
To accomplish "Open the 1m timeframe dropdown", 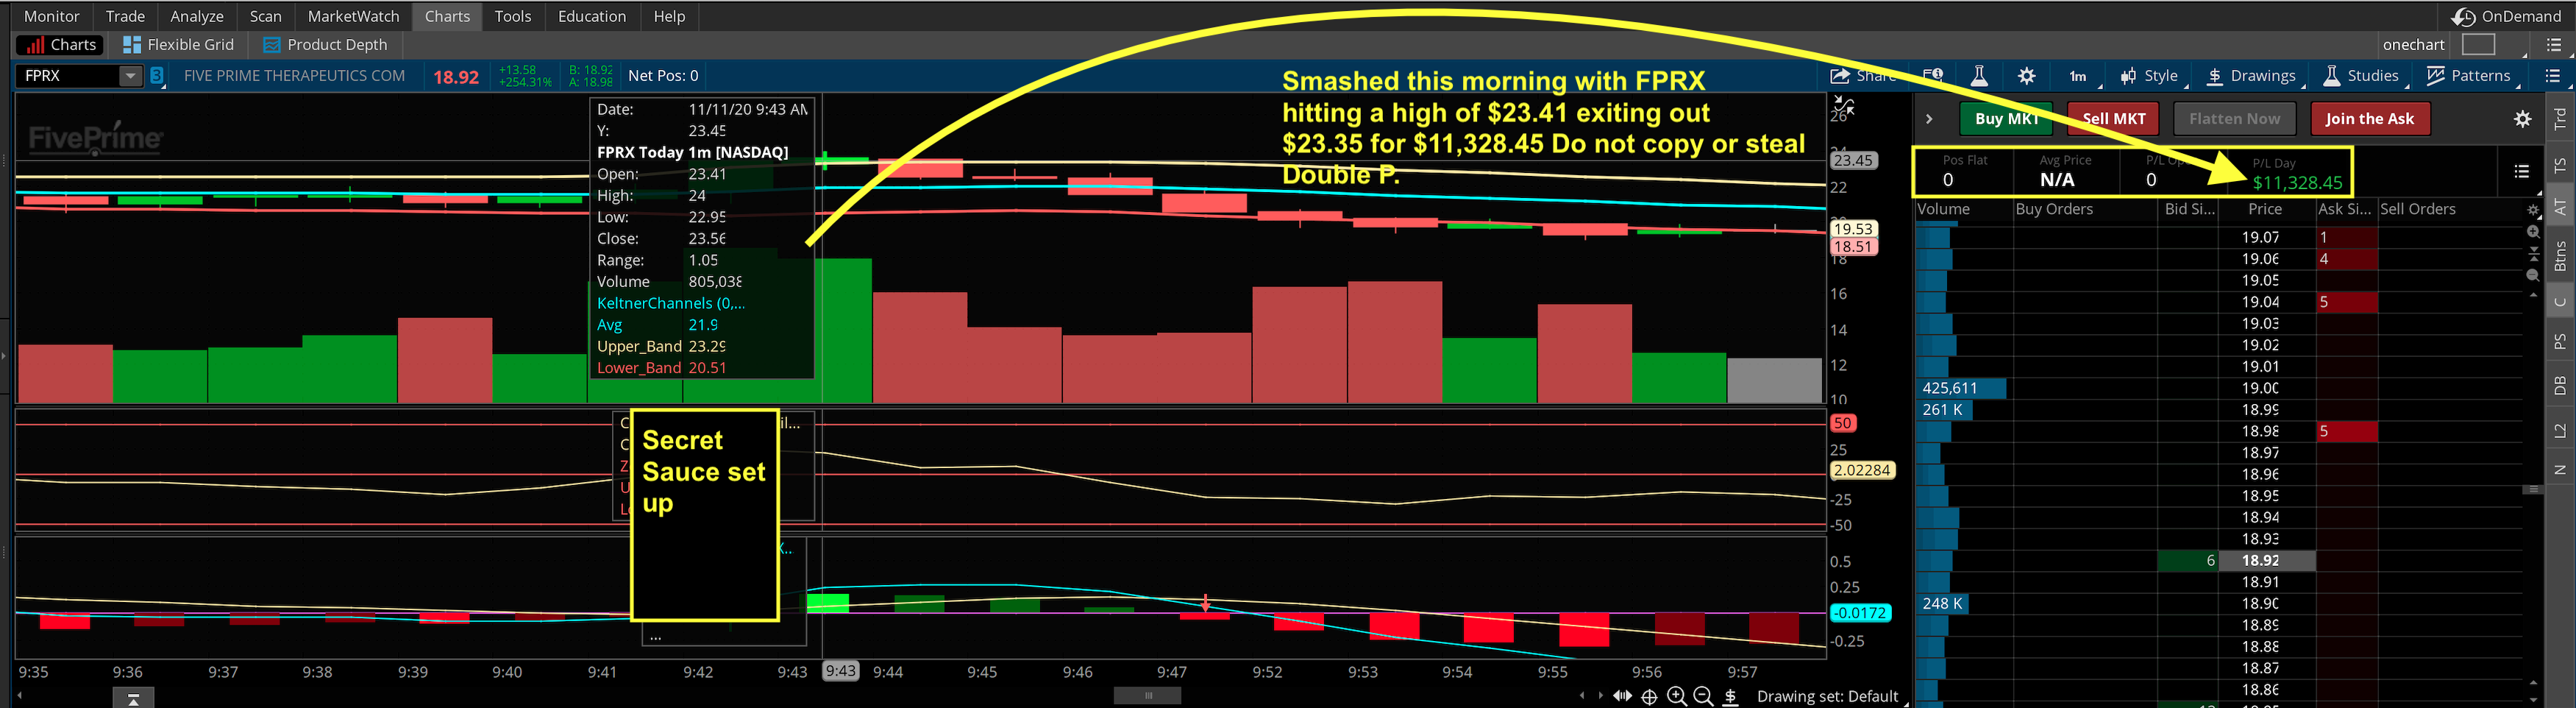I will (2078, 76).
